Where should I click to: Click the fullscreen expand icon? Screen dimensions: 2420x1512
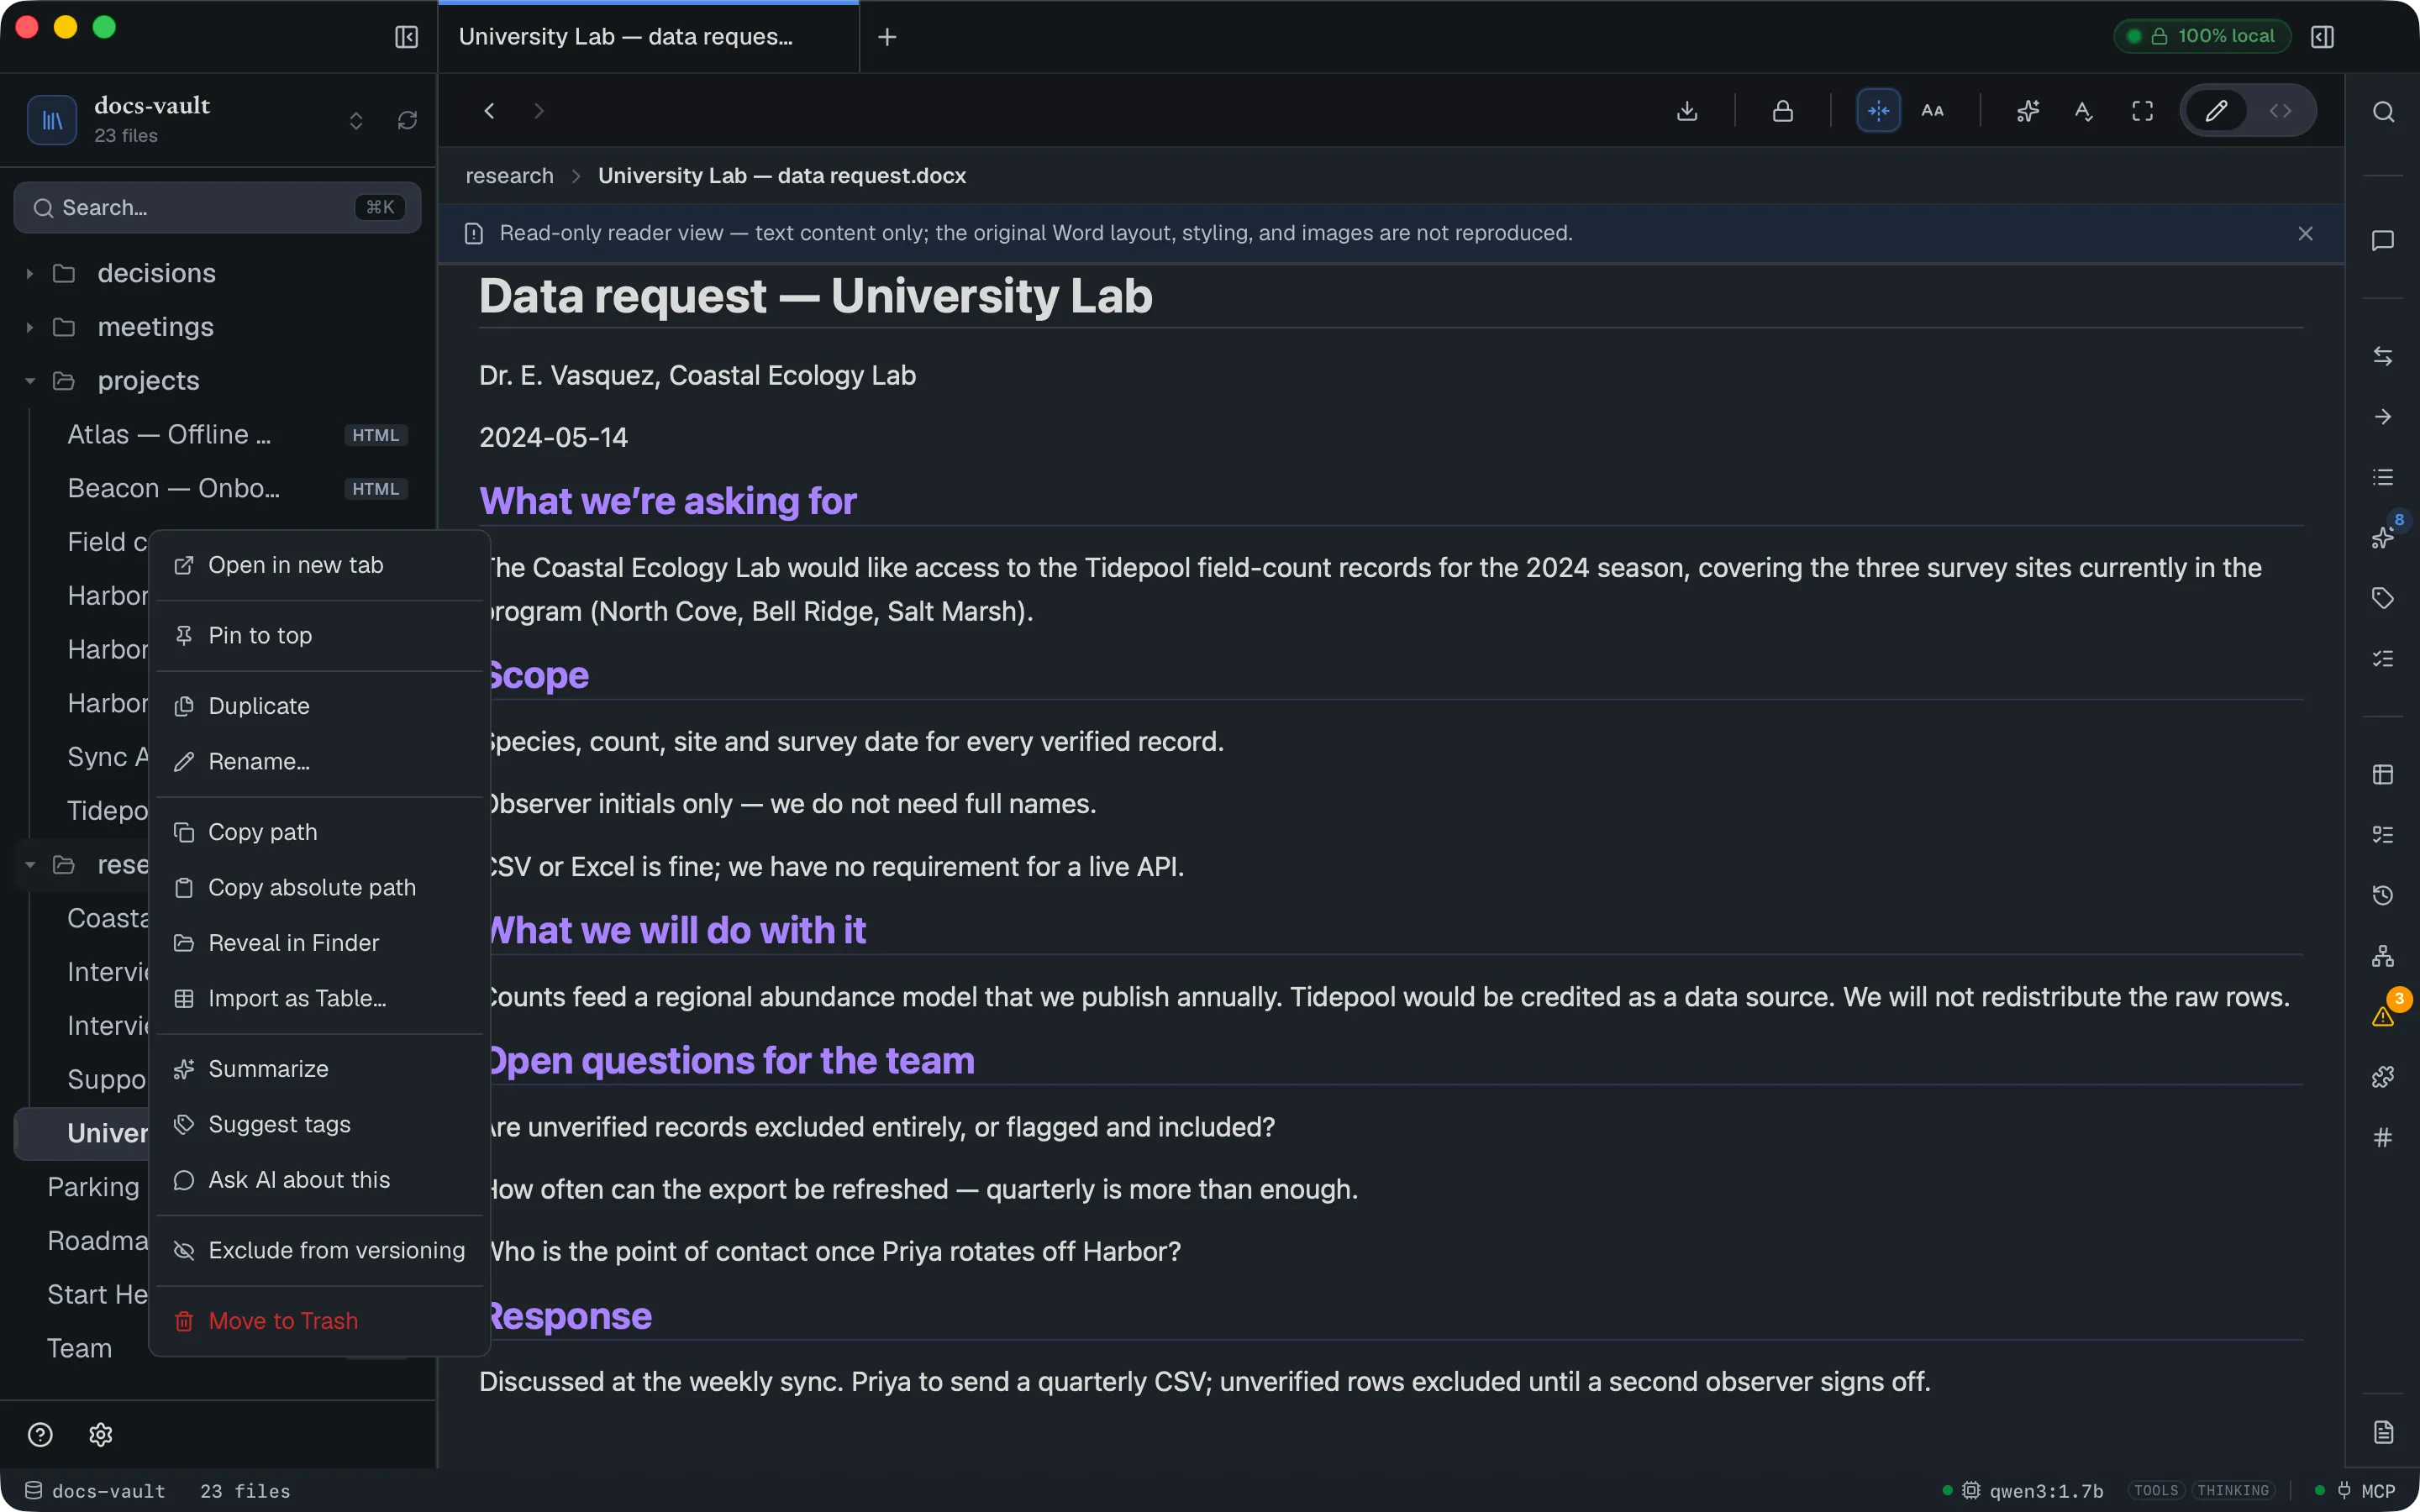pos(2142,111)
